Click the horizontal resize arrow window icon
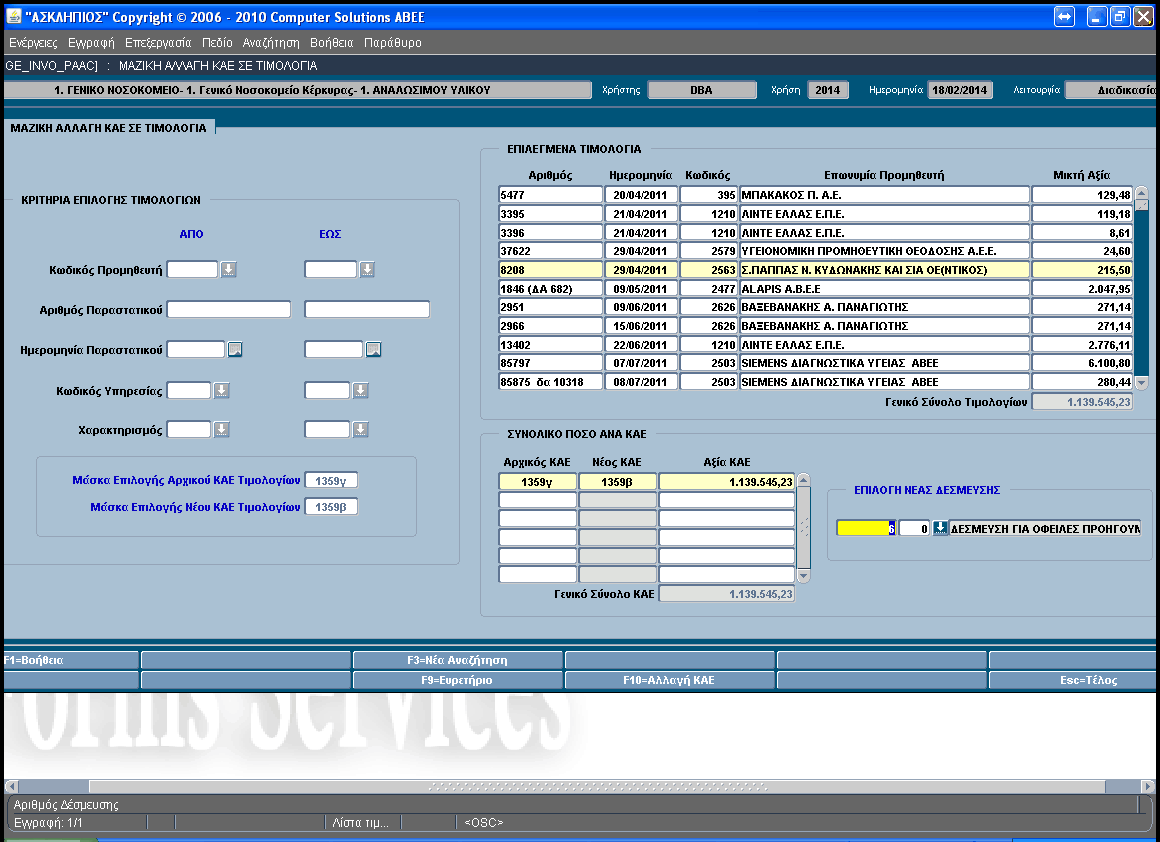 pos(1064,16)
